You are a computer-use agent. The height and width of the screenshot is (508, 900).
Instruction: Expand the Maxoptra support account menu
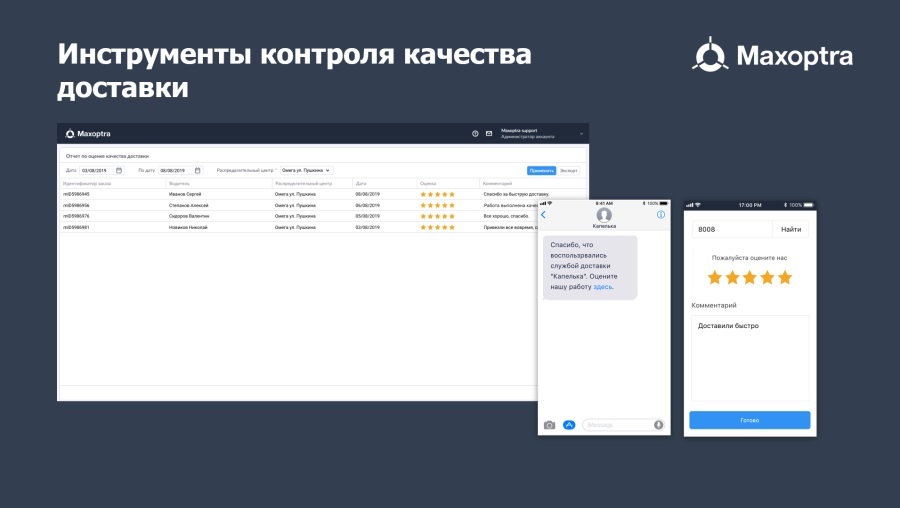(x=581, y=134)
